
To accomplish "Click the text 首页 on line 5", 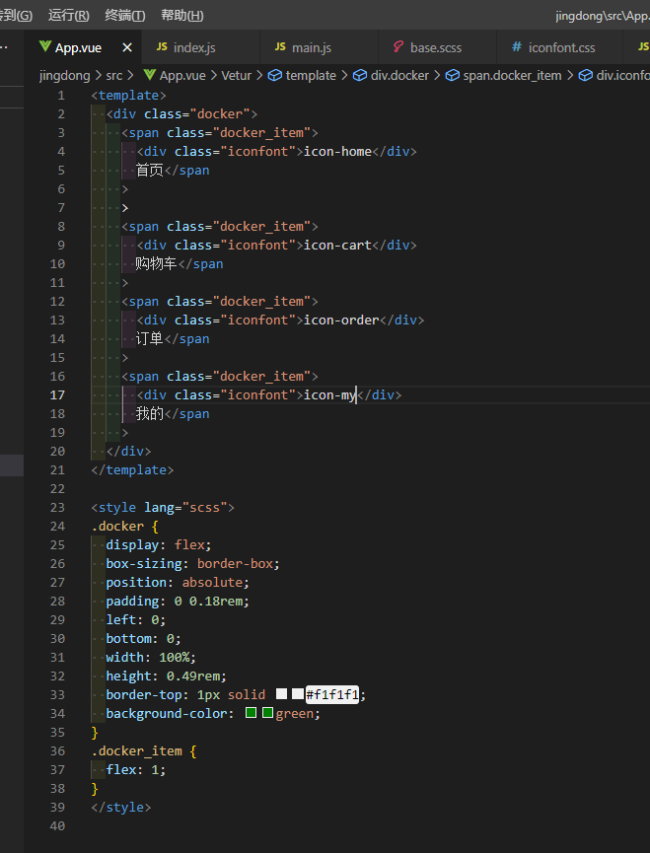I will [x=150, y=170].
